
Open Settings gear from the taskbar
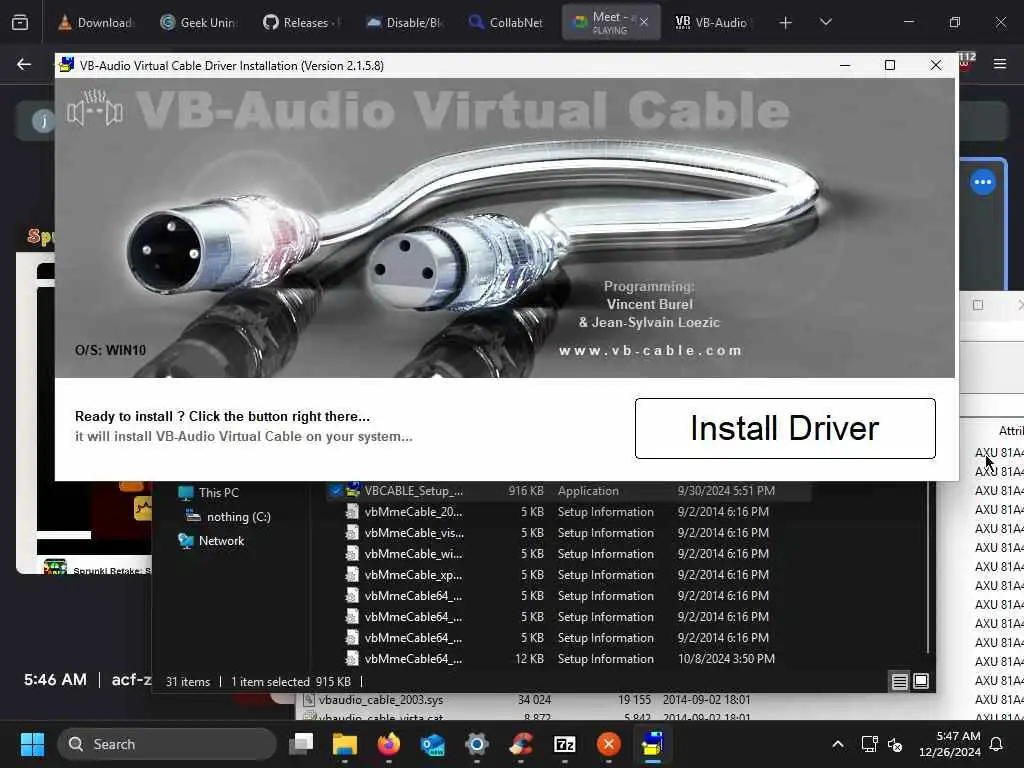pyautogui.click(x=477, y=744)
